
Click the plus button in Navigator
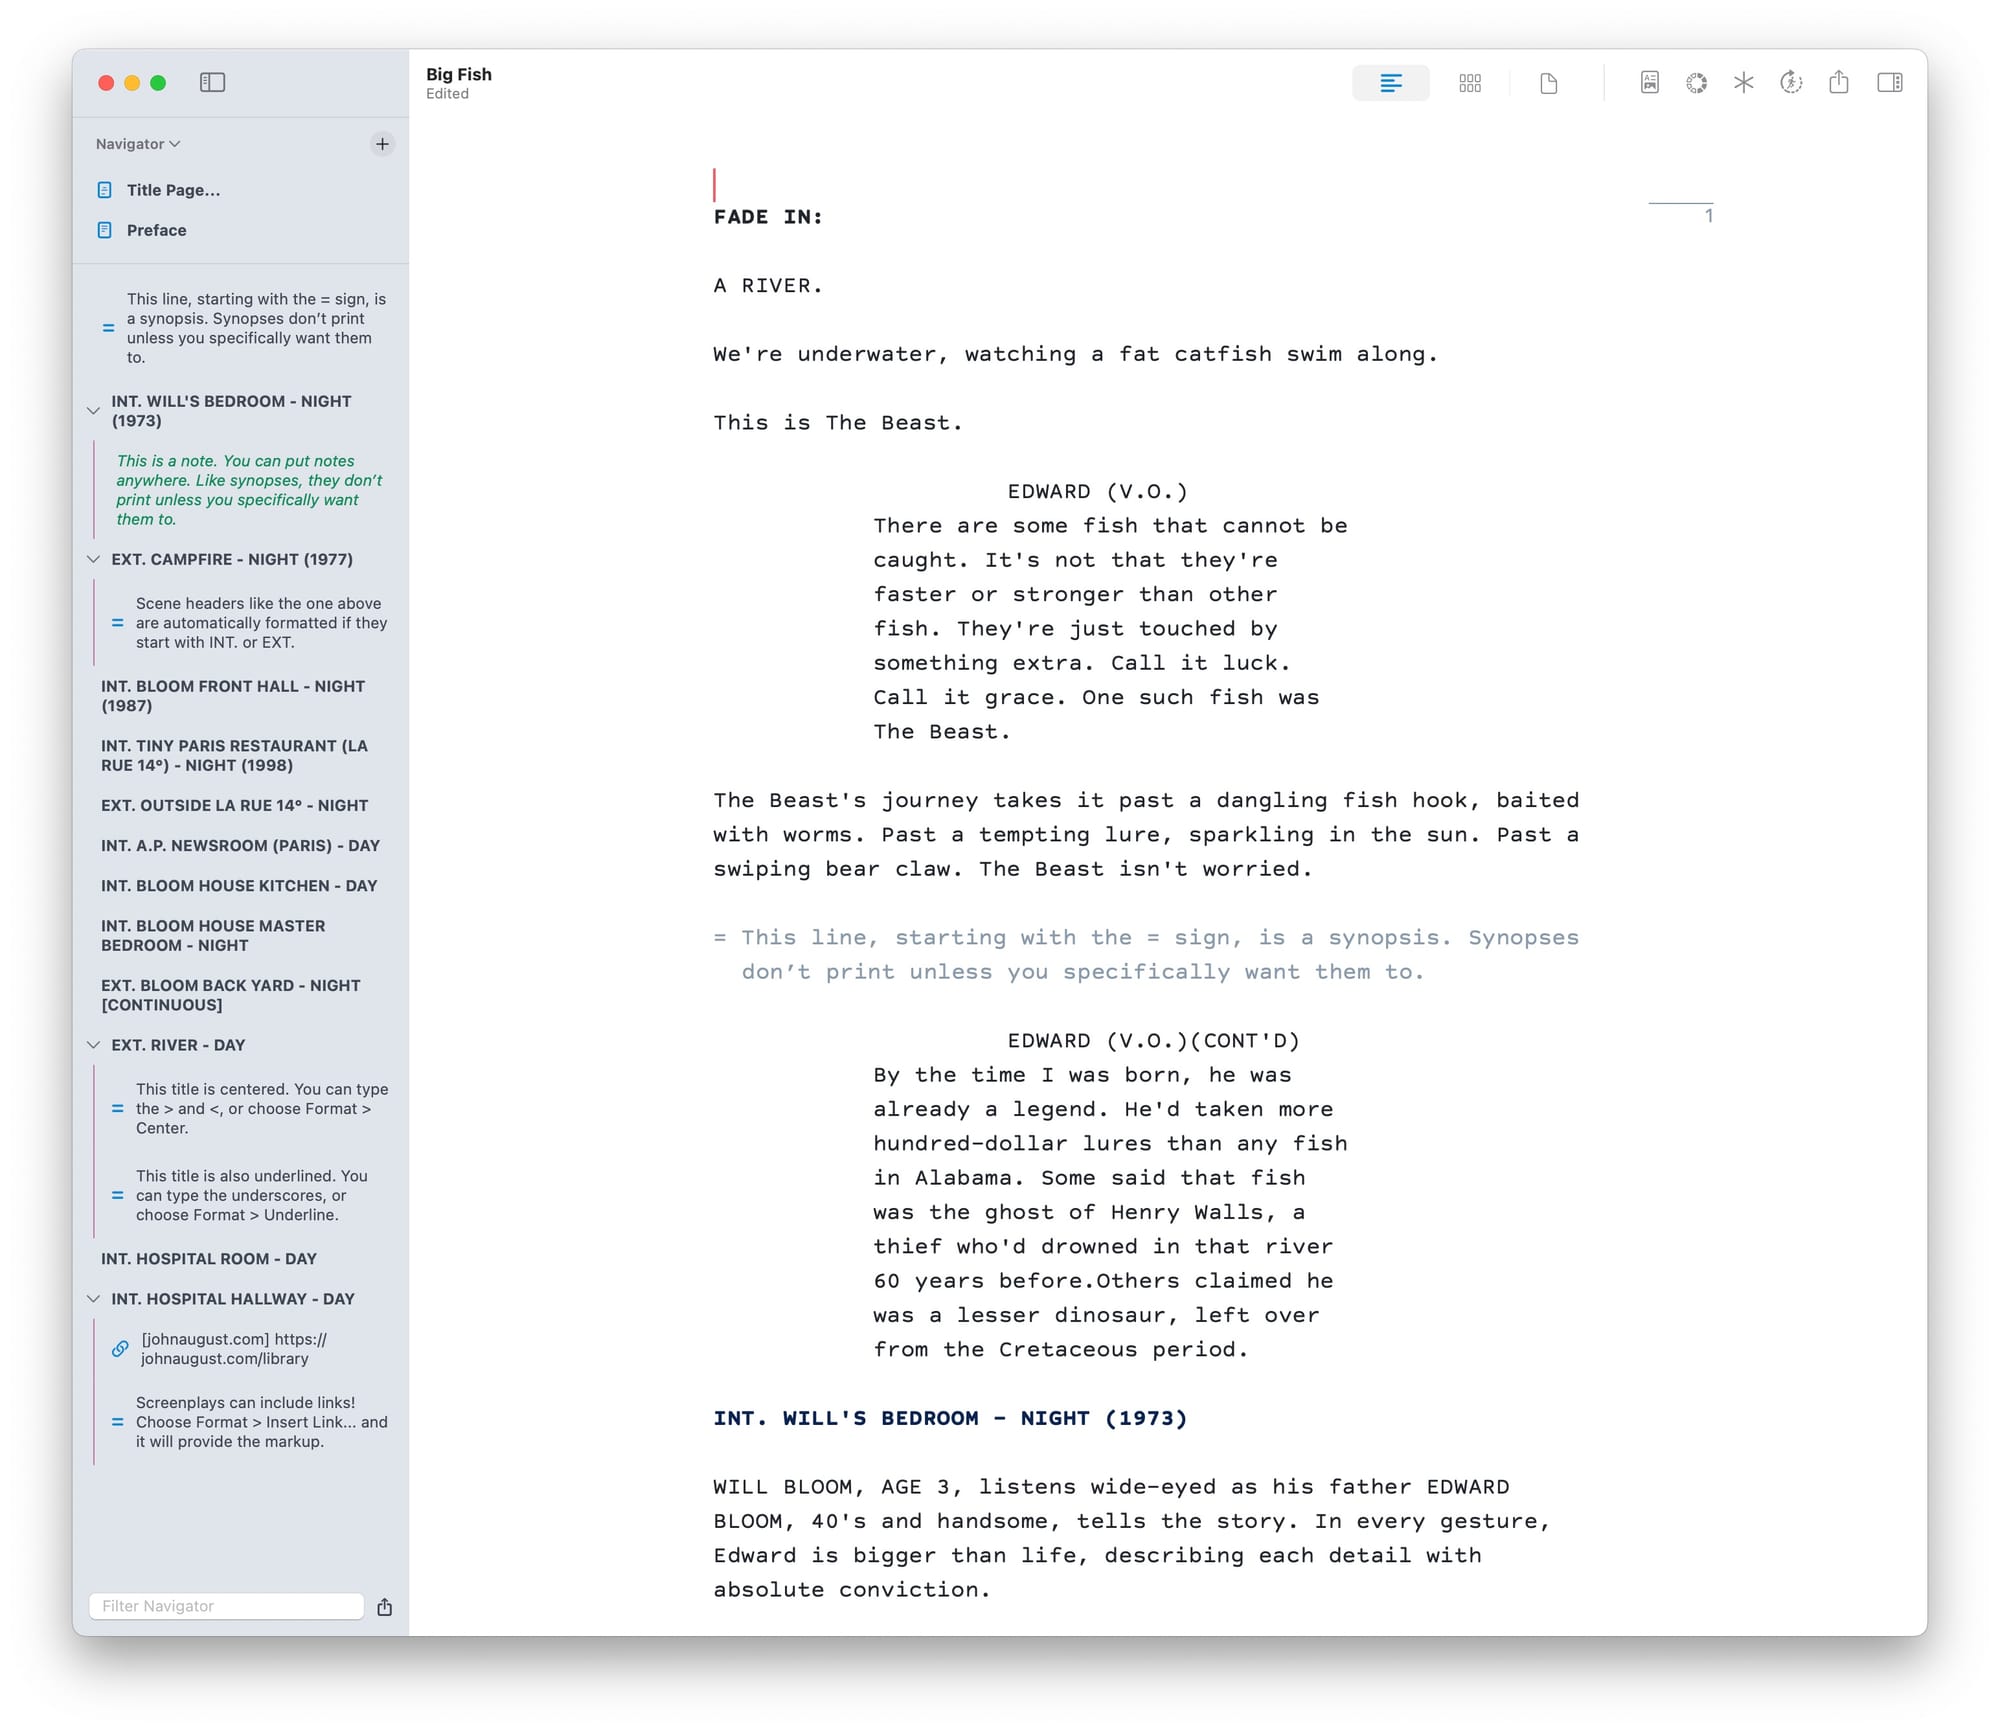pos(382,144)
